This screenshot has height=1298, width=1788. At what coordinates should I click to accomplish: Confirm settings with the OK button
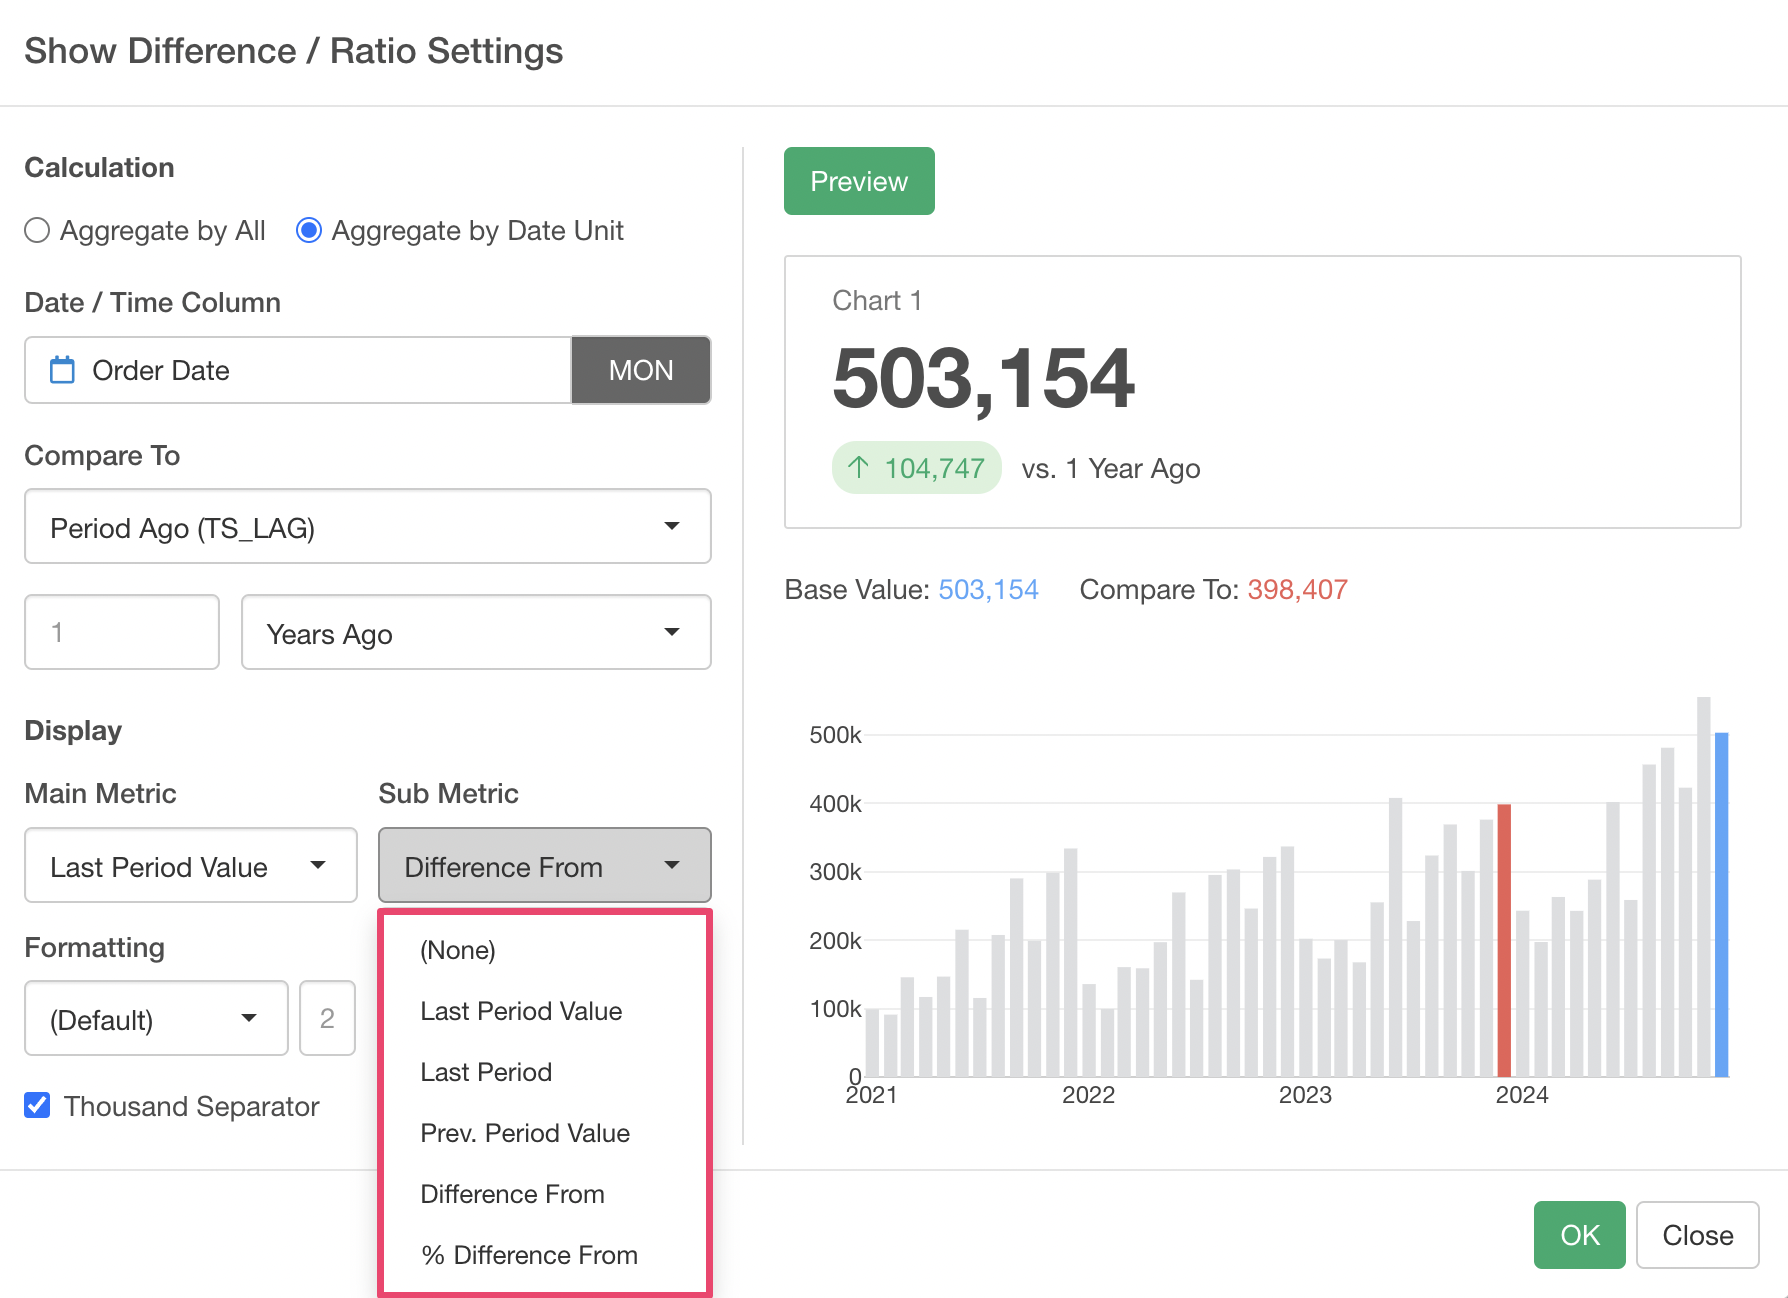coord(1579,1235)
